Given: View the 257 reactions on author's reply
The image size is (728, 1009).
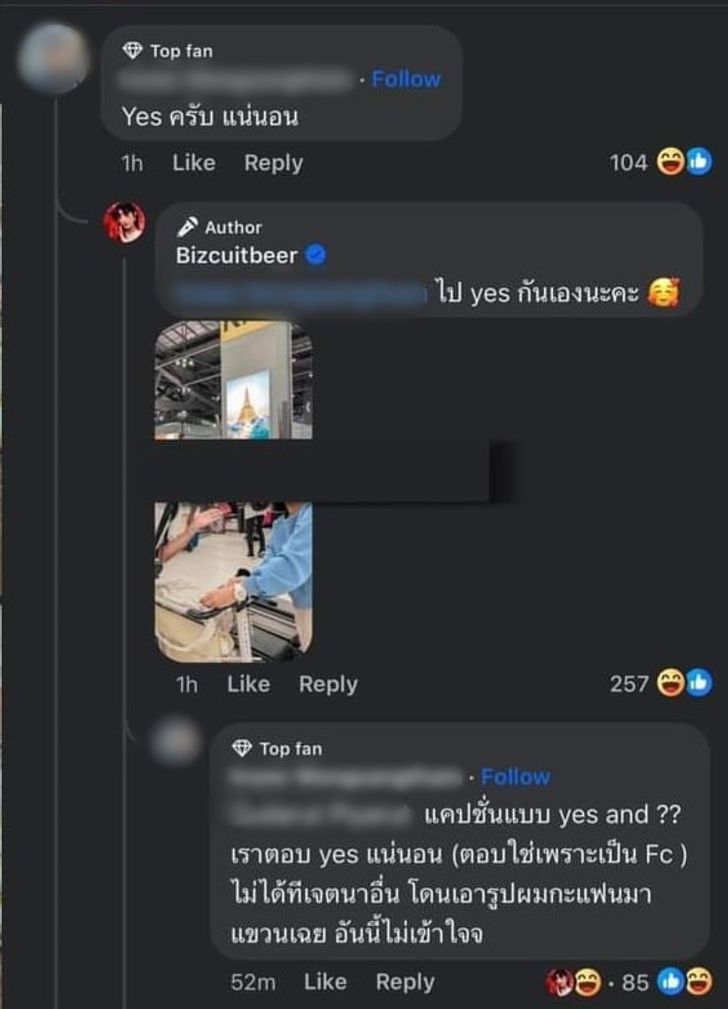Looking at the screenshot, I should pos(661,683).
